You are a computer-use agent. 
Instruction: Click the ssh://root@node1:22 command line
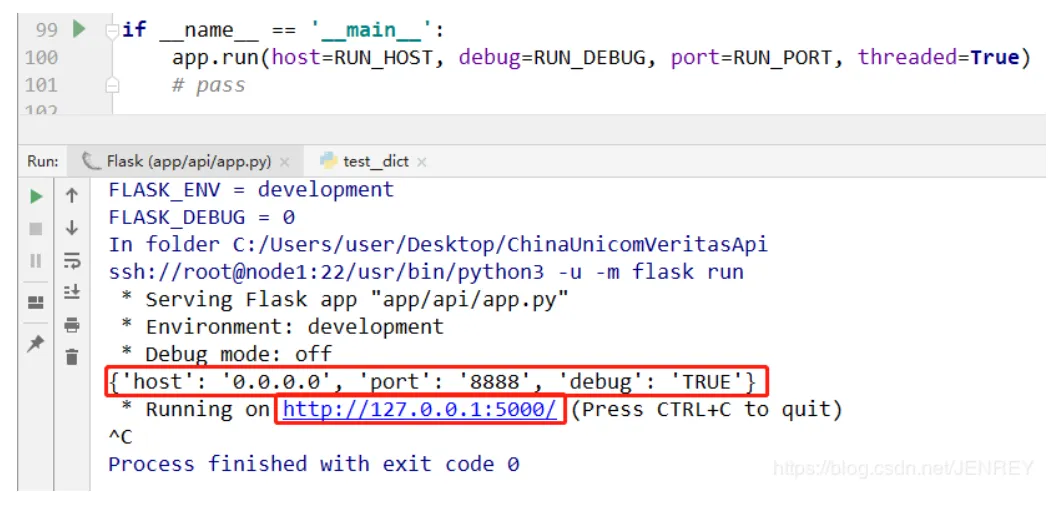click(426, 272)
